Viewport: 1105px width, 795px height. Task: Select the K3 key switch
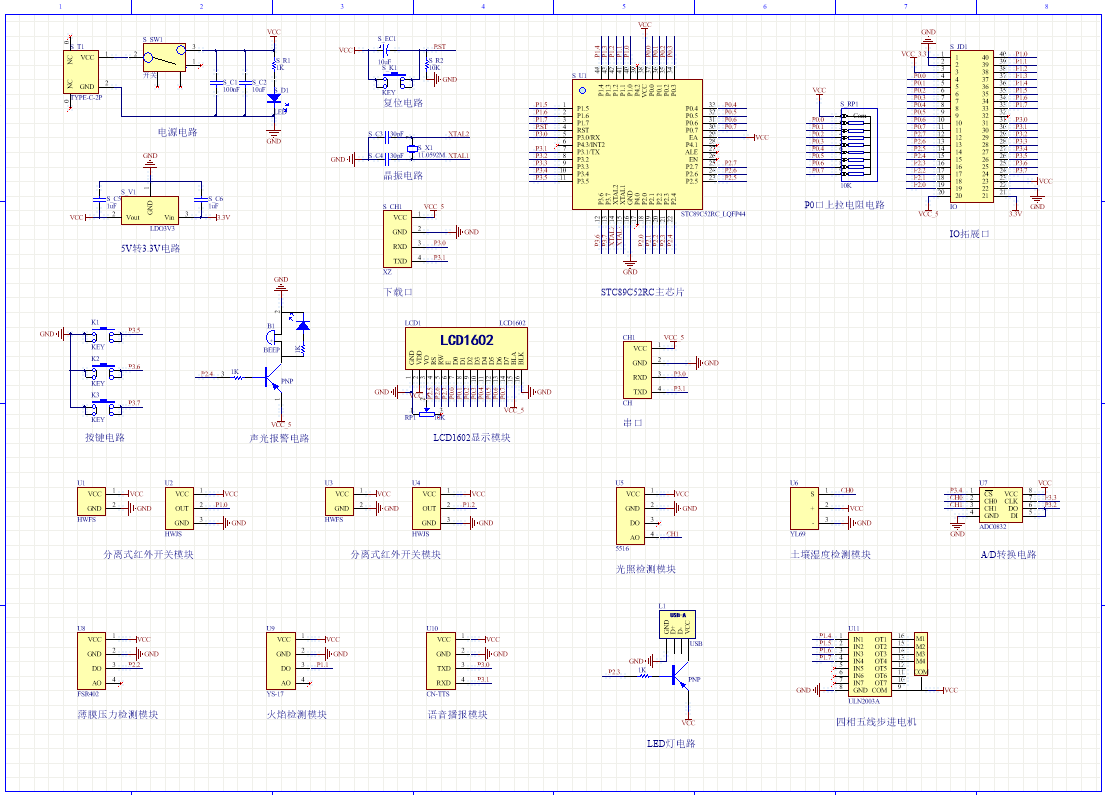pos(106,407)
